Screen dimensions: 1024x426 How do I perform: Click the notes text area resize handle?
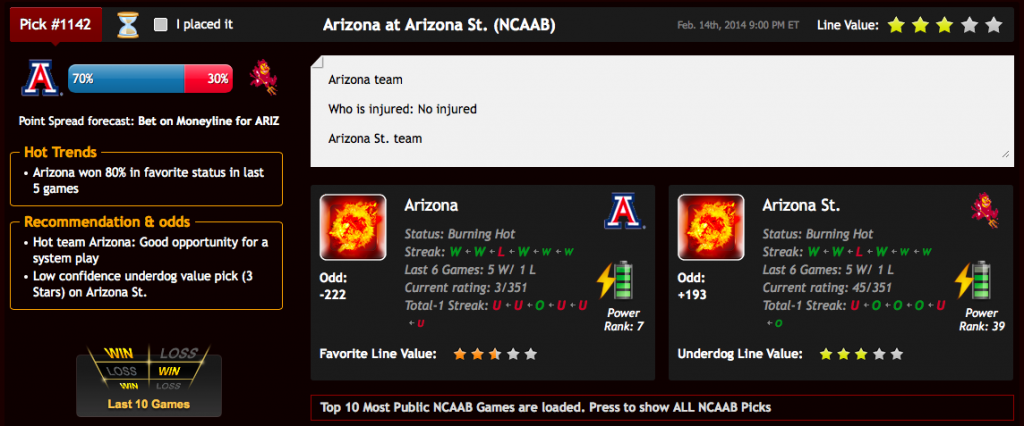[1006, 154]
